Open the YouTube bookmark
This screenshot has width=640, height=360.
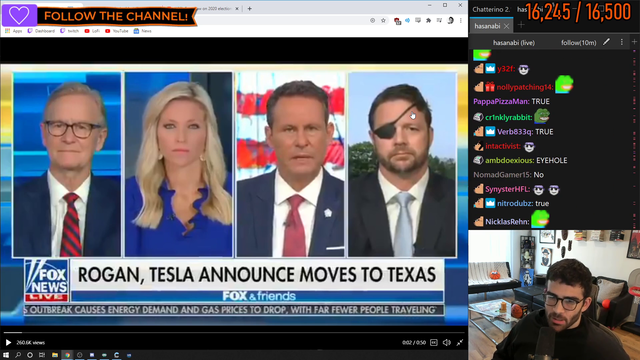116,31
